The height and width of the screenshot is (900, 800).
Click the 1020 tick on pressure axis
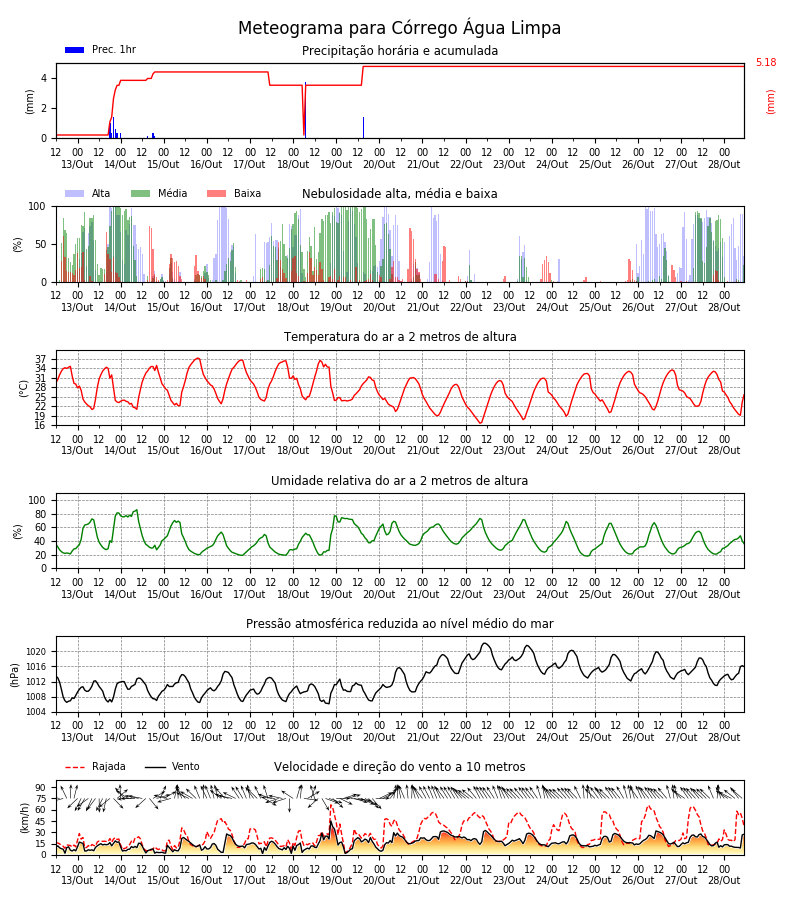pyautogui.click(x=36, y=652)
